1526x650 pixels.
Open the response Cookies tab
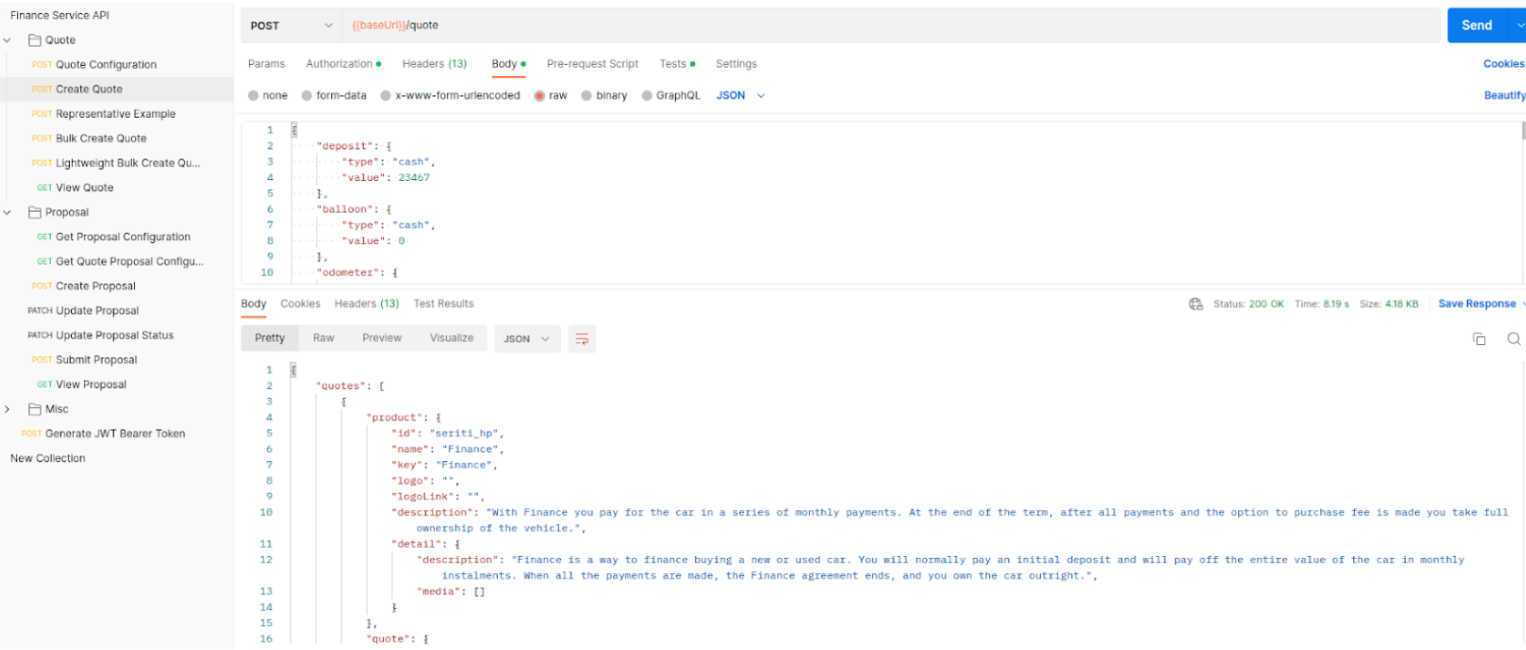pyautogui.click(x=300, y=304)
